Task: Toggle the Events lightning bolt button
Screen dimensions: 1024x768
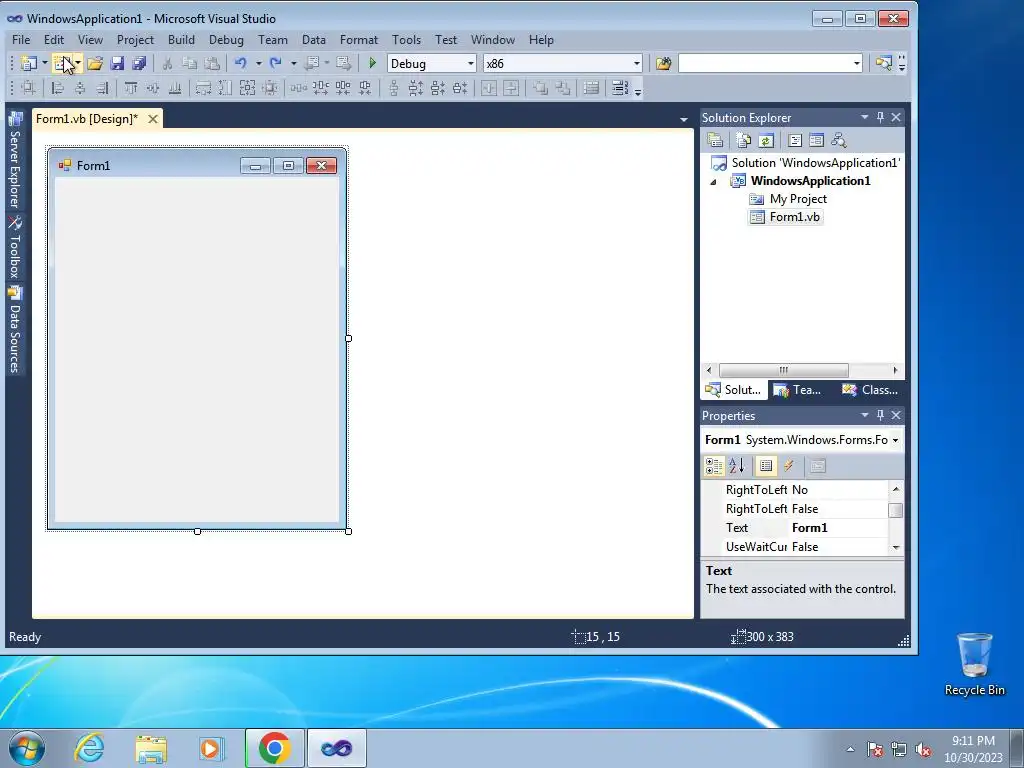Action: coord(789,466)
